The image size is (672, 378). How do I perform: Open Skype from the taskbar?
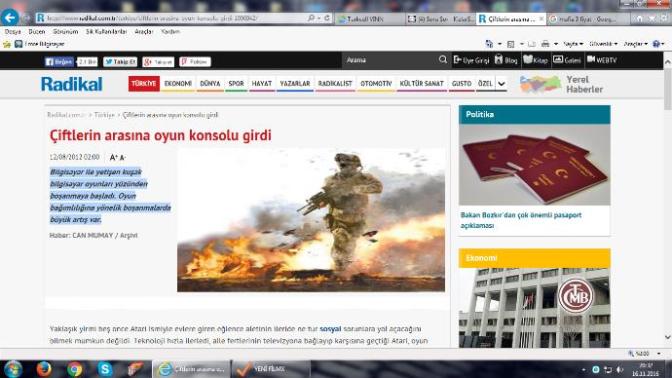(x=105, y=369)
